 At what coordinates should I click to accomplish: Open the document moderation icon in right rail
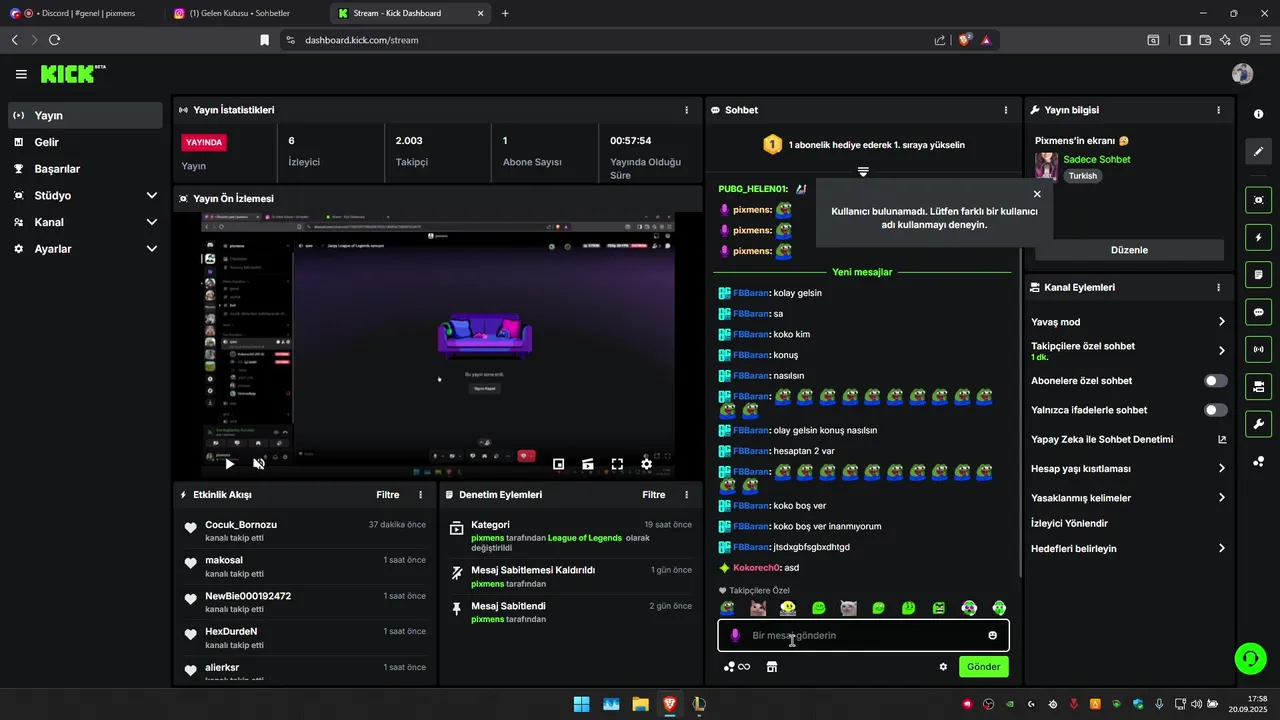(x=1258, y=274)
